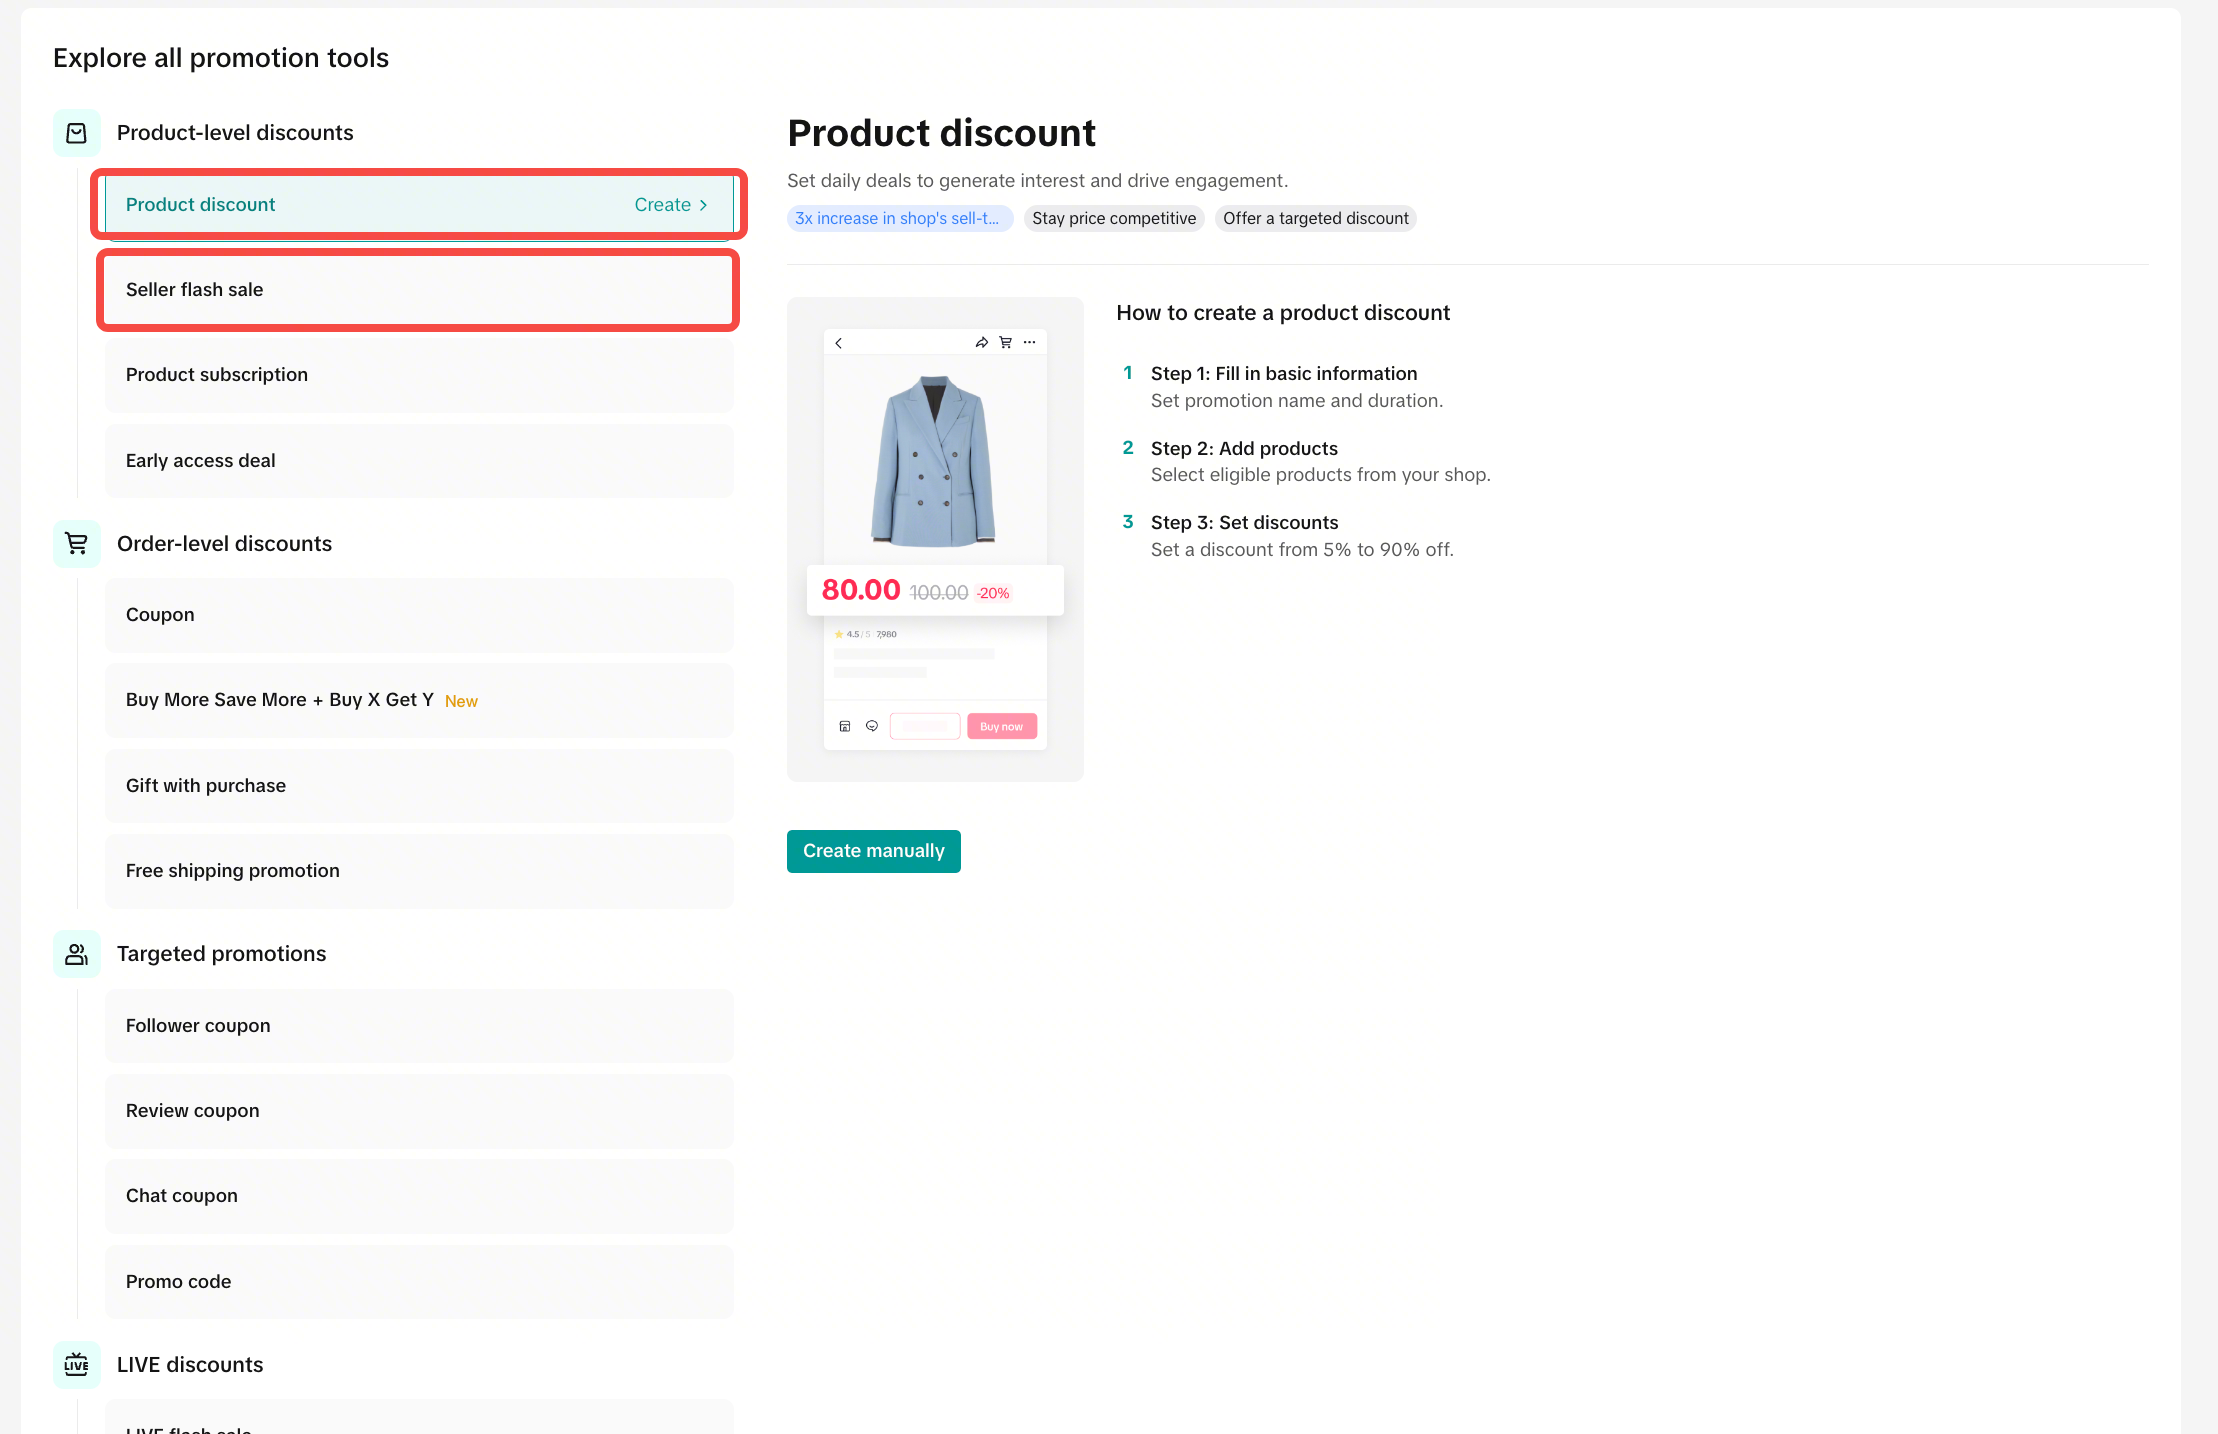
Task: Click 'Step 2: Add products' text
Action: click(1244, 449)
